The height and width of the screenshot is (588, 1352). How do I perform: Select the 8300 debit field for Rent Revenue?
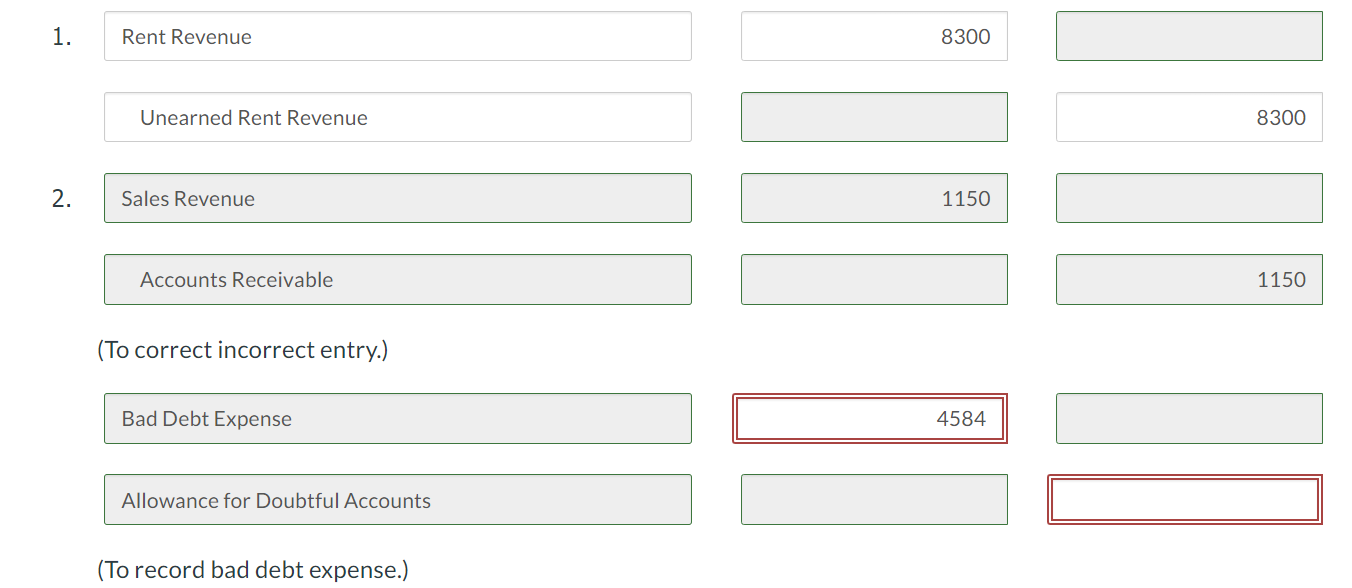coord(874,36)
